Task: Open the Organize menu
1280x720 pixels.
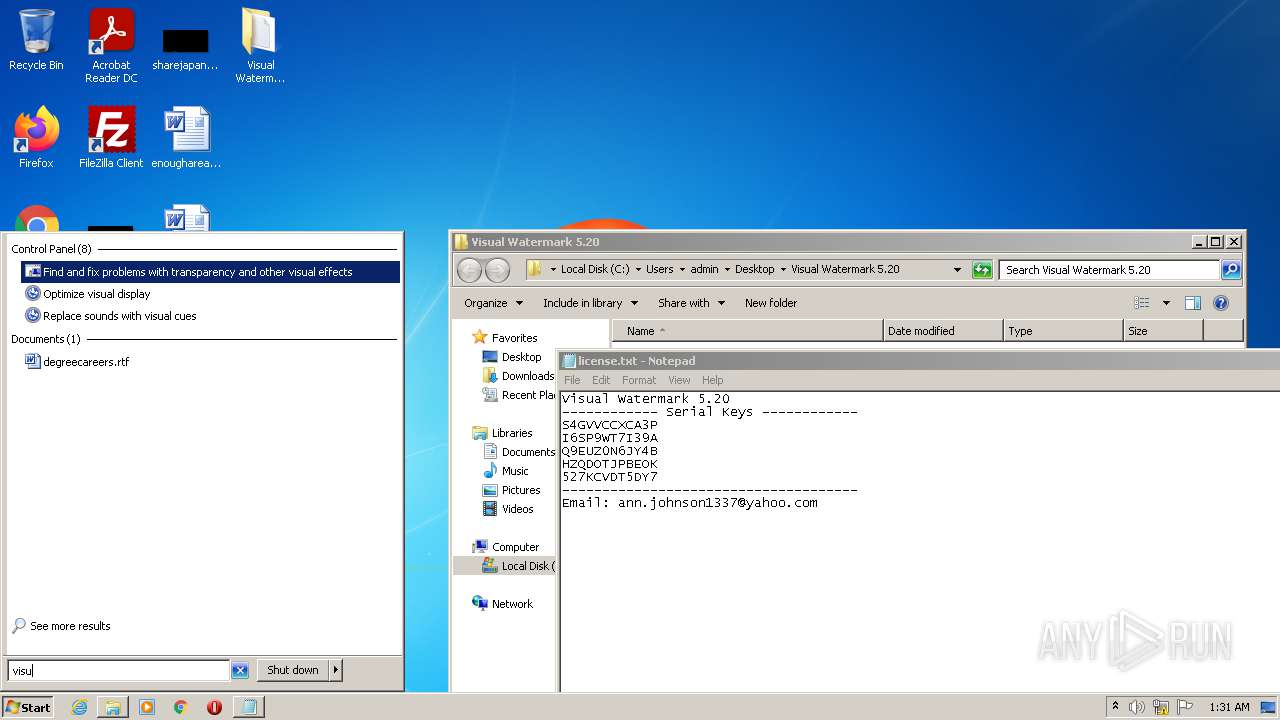Action: coord(493,303)
